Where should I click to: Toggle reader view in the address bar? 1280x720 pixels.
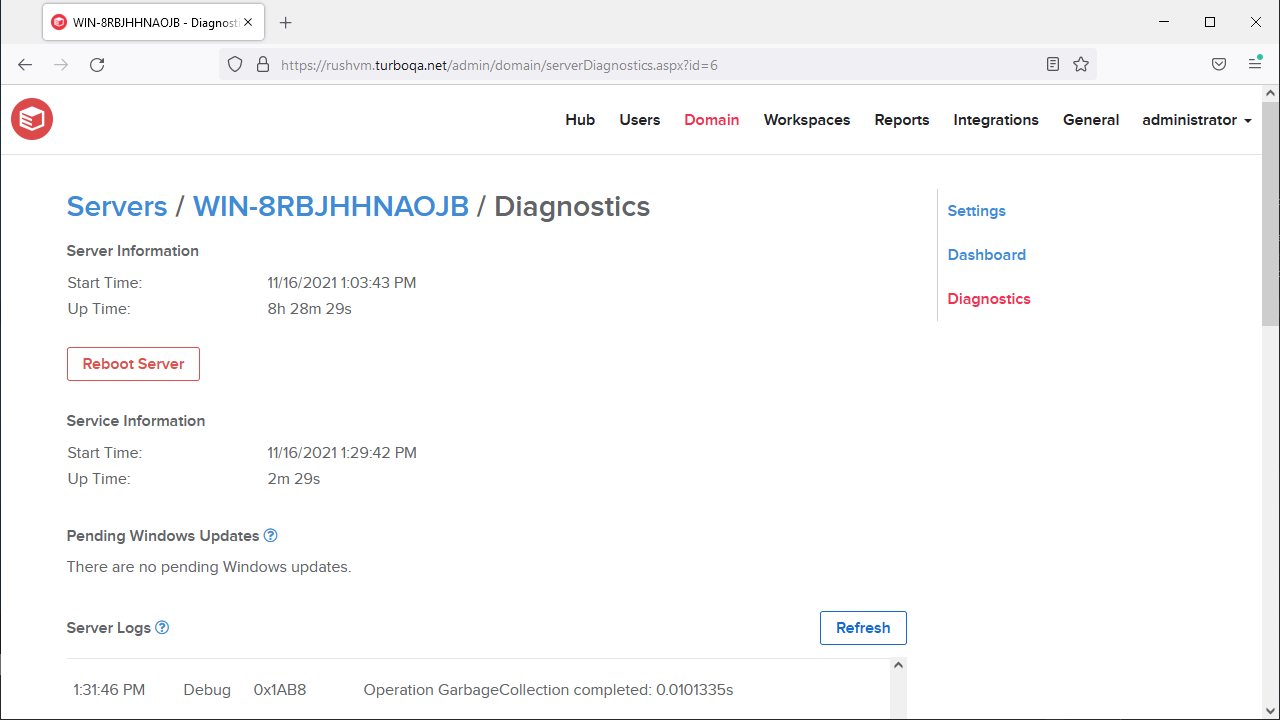pyautogui.click(x=1052, y=64)
